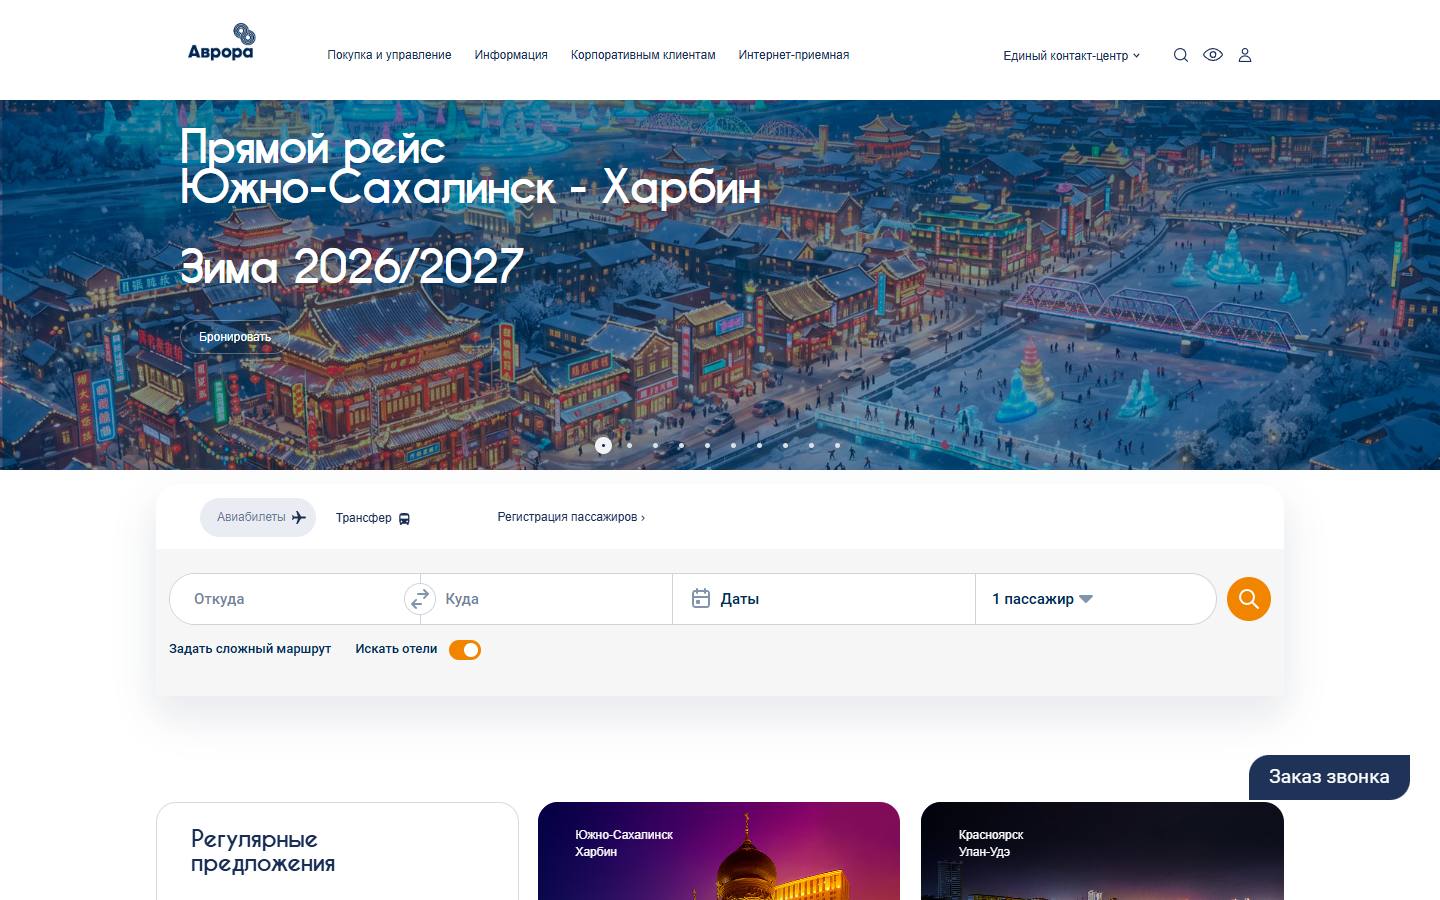Open the Заказ звонка callback button
Image resolution: width=1440 pixels, height=900 pixels.
(1329, 777)
